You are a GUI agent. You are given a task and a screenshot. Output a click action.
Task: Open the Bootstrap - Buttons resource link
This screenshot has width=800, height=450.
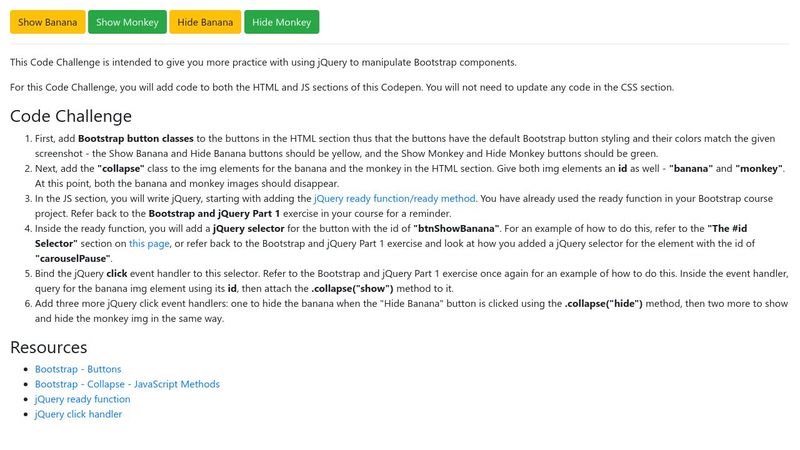(x=78, y=369)
